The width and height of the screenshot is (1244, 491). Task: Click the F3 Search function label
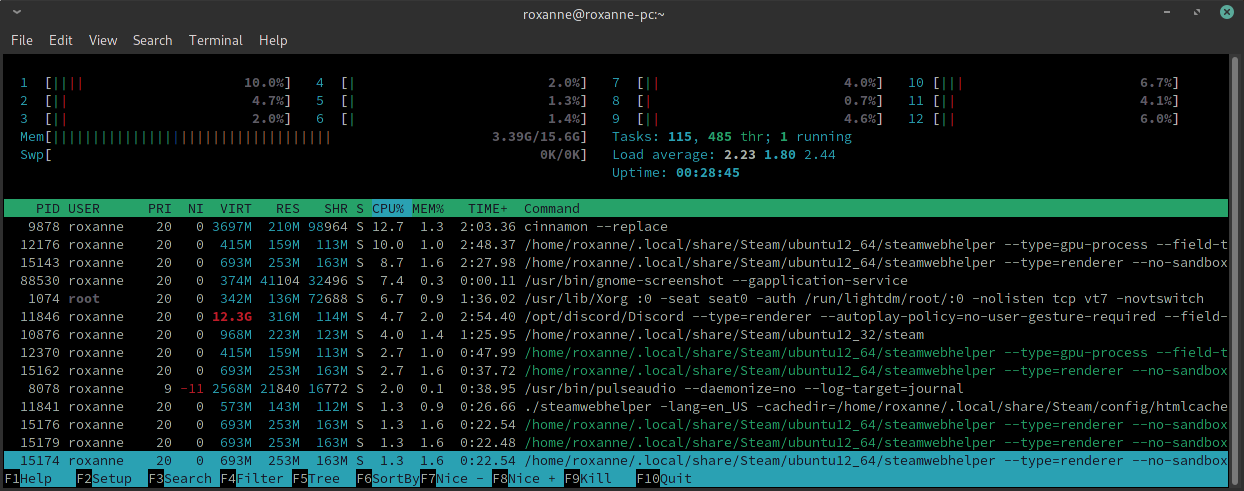coord(180,479)
